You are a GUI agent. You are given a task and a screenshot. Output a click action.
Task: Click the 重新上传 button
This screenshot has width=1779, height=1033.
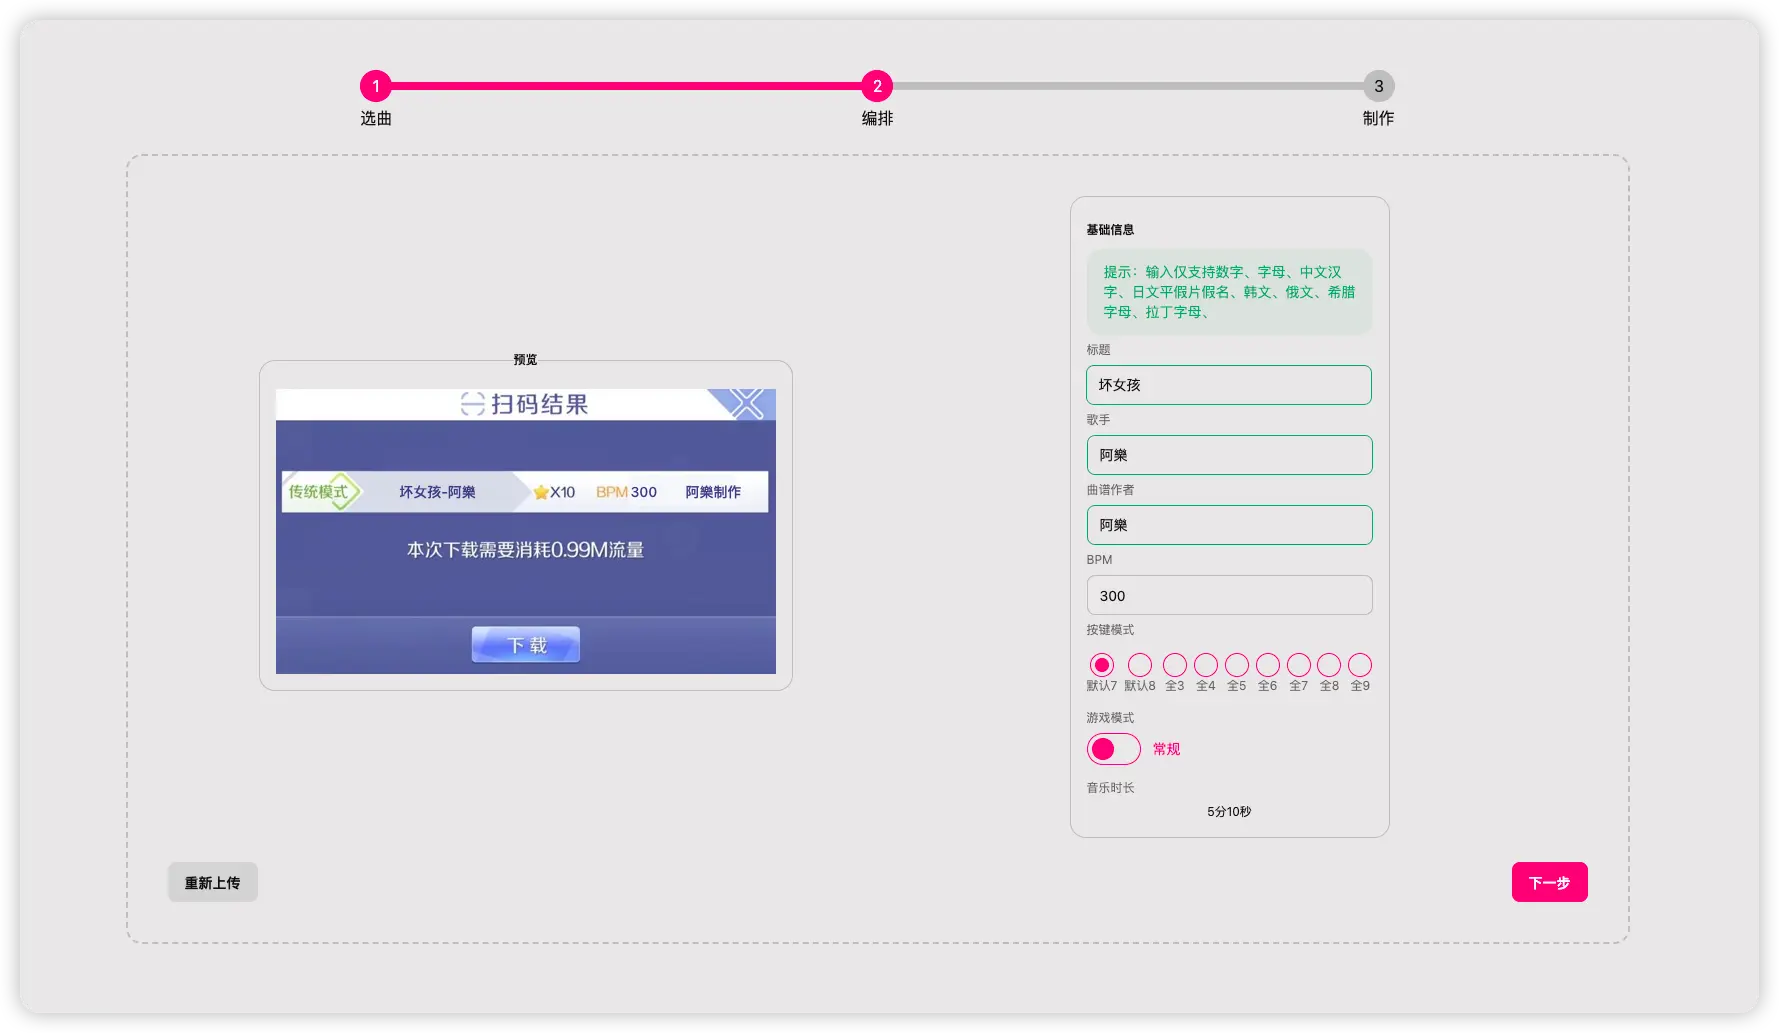[213, 882]
